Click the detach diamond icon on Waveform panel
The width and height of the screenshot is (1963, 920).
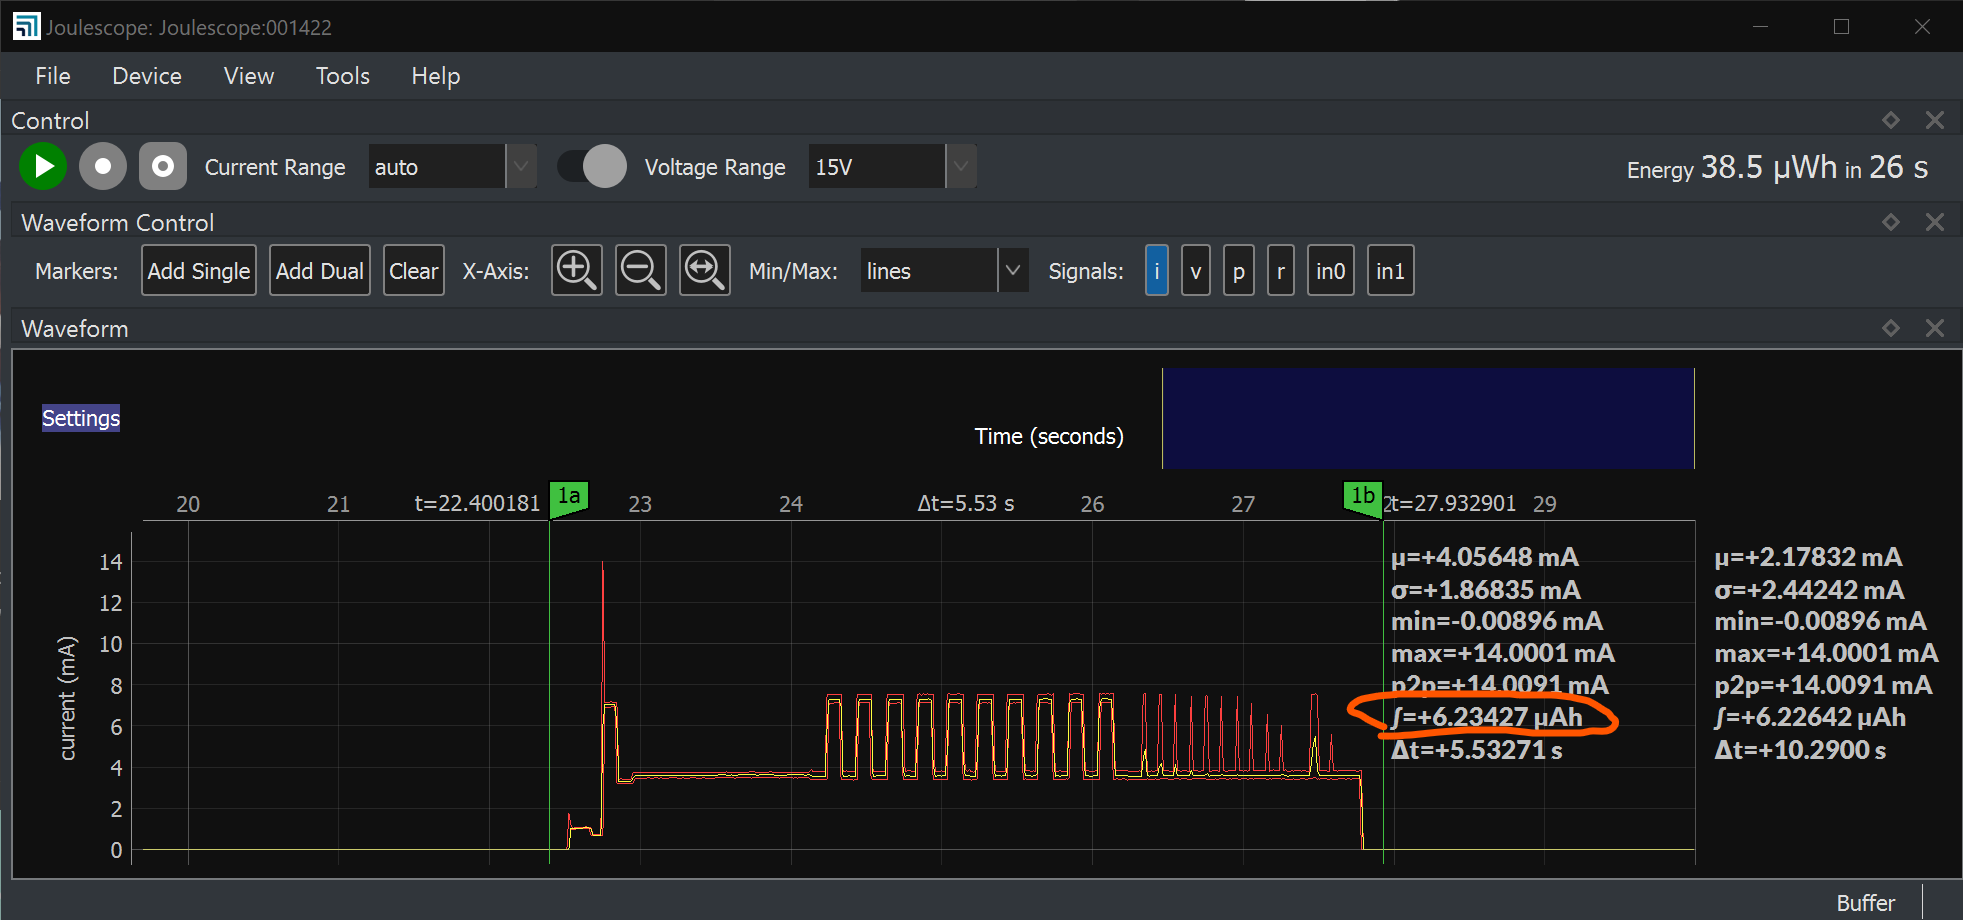[x=1890, y=327]
